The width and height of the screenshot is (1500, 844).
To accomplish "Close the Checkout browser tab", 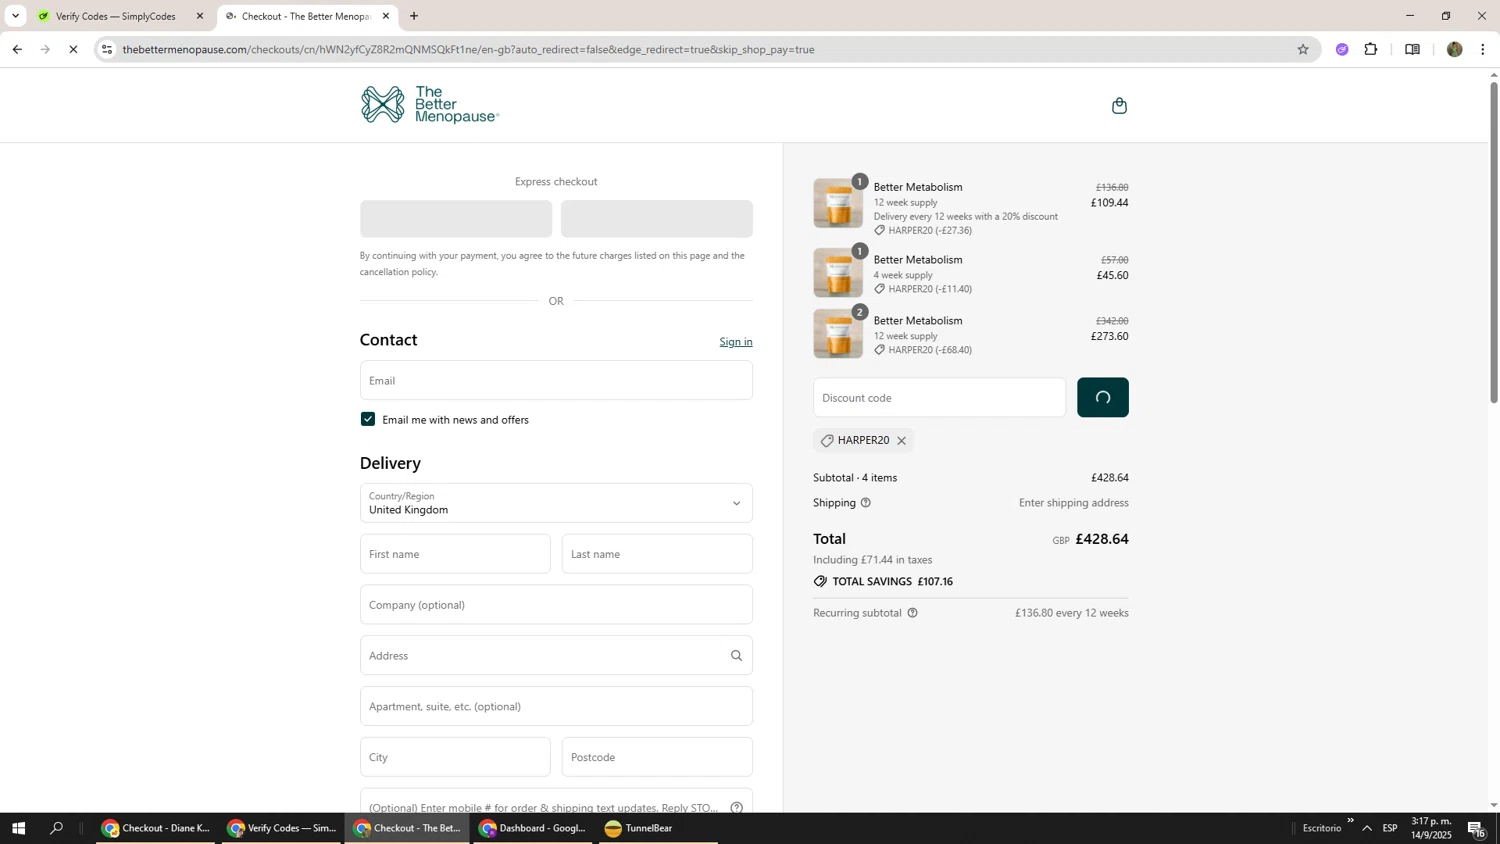I will click(386, 16).
